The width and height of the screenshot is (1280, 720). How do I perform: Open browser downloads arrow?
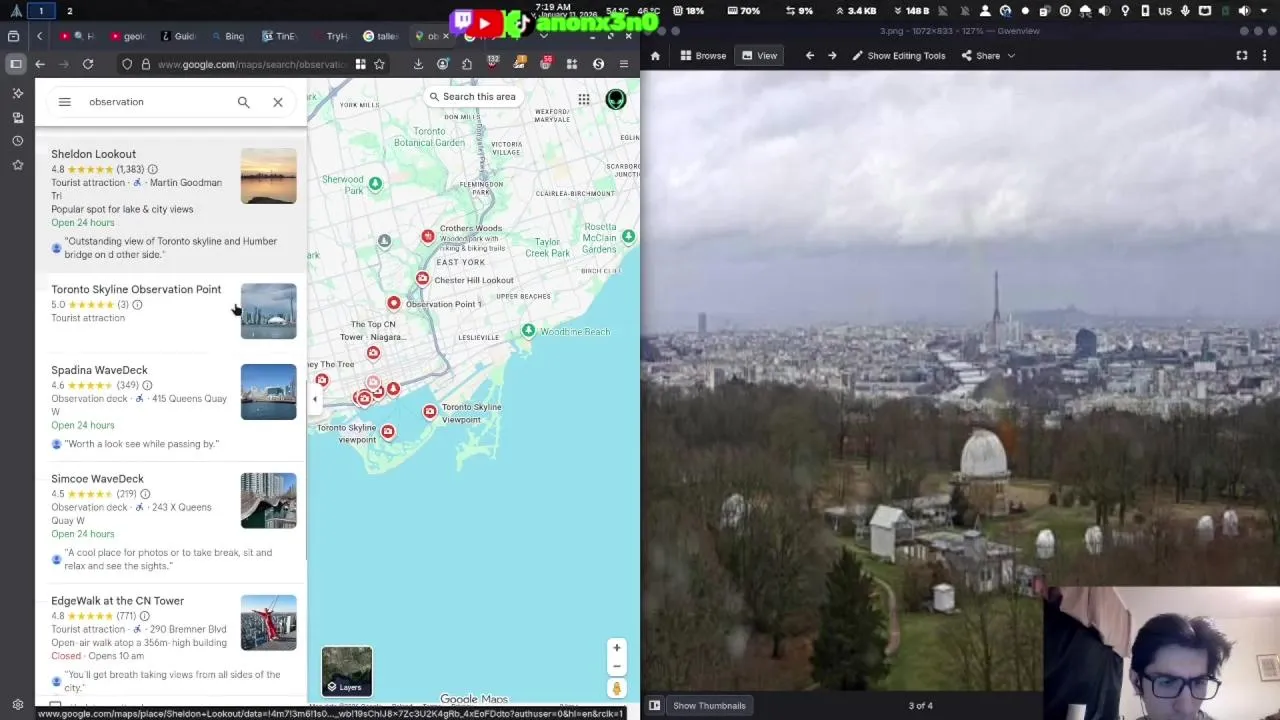418,64
